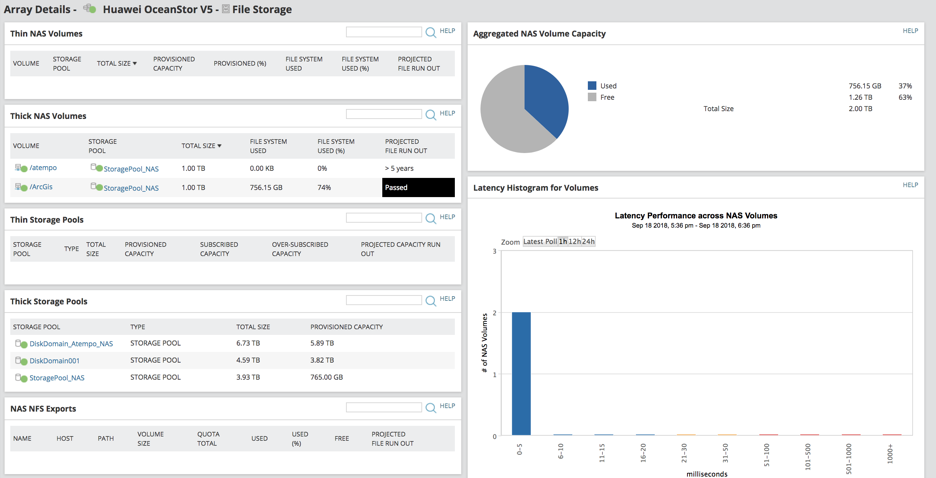Select 12h zoom range
This screenshot has height=478, width=936.
point(575,242)
